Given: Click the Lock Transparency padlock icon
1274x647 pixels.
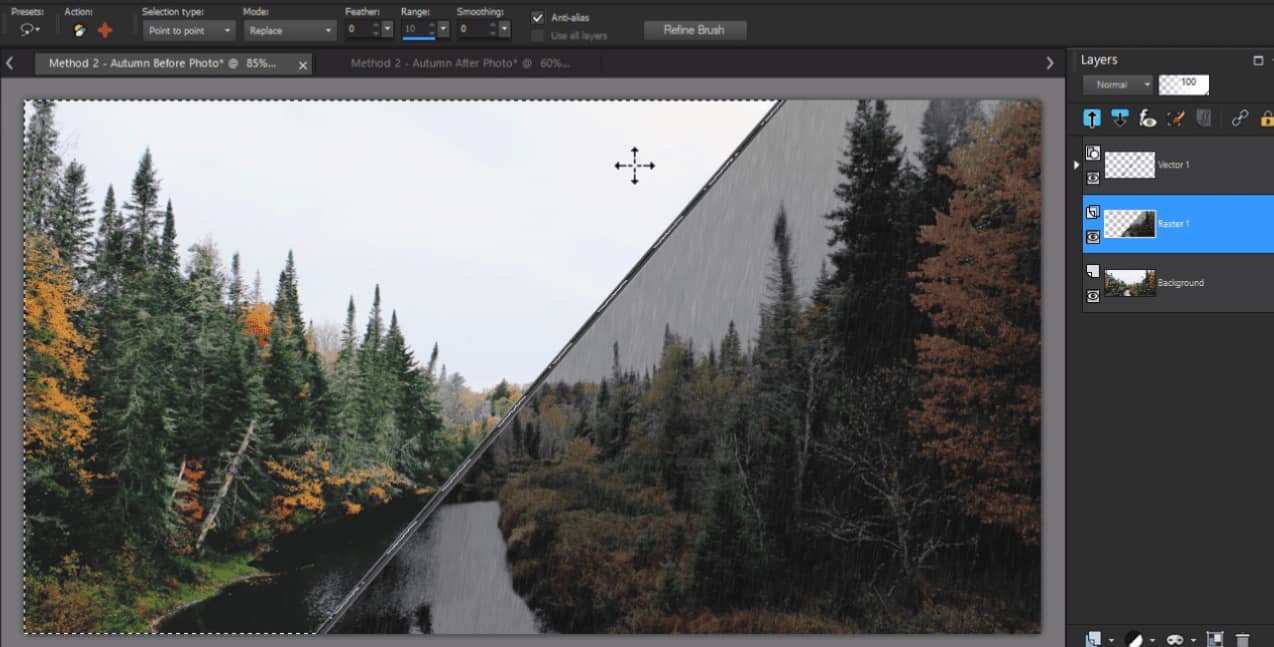Looking at the screenshot, I should point(1266,118).
